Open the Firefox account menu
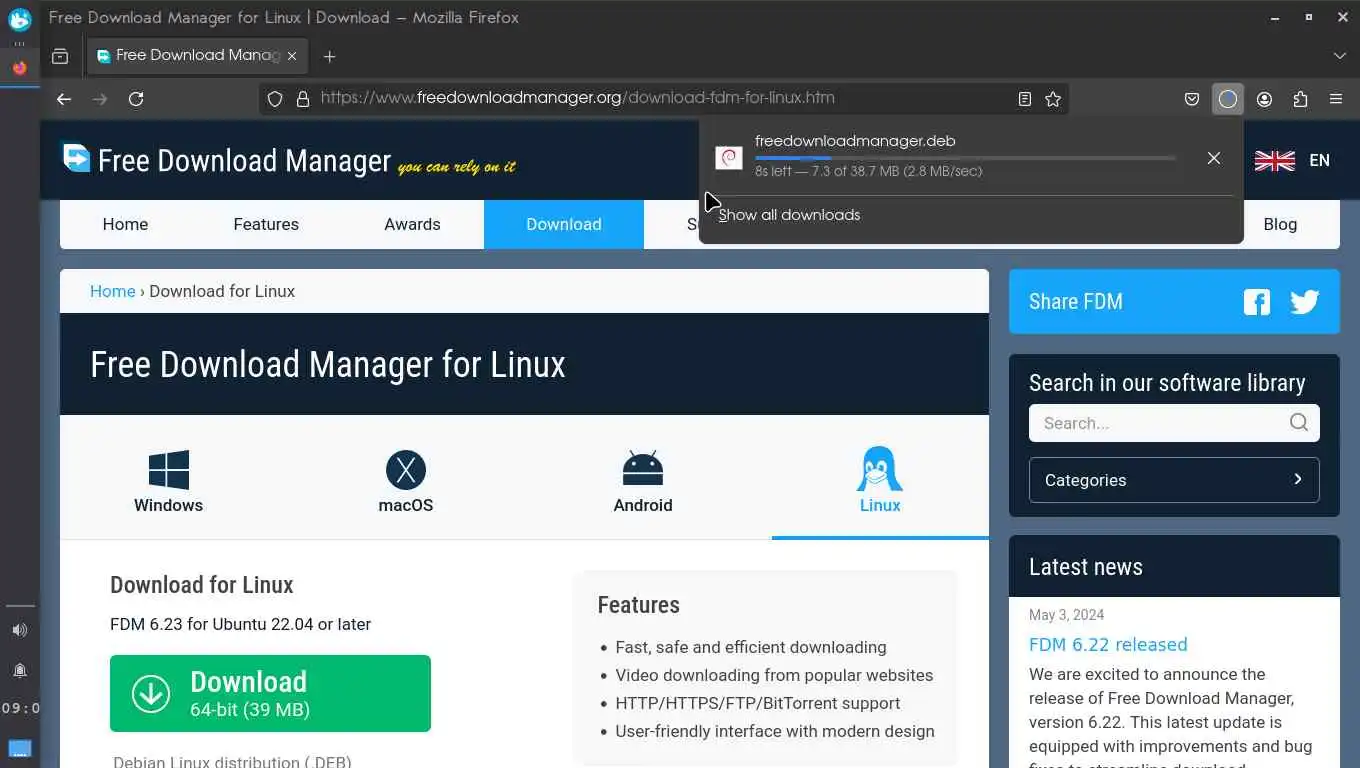Screen dimensions: 1360x768 tap(1264, 99)
